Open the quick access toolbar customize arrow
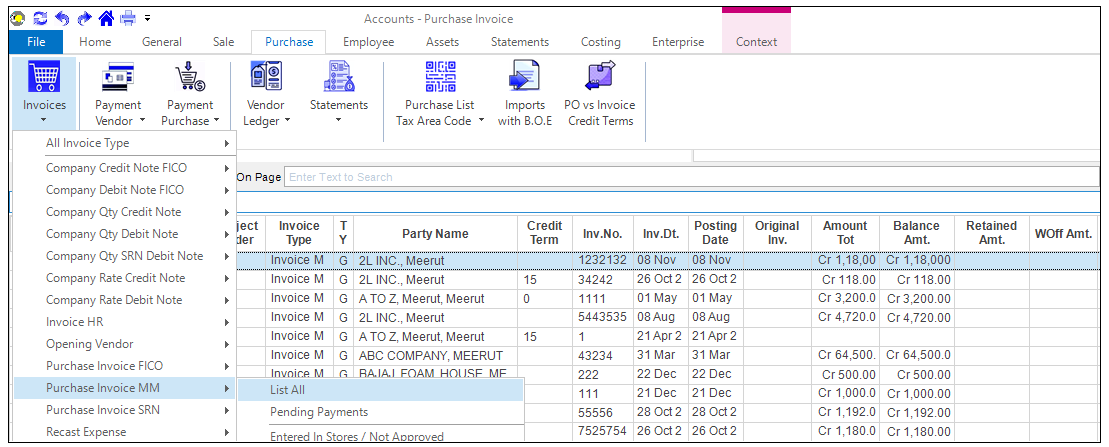This screenshot has height=447, width=1109. tap(148, 17)
